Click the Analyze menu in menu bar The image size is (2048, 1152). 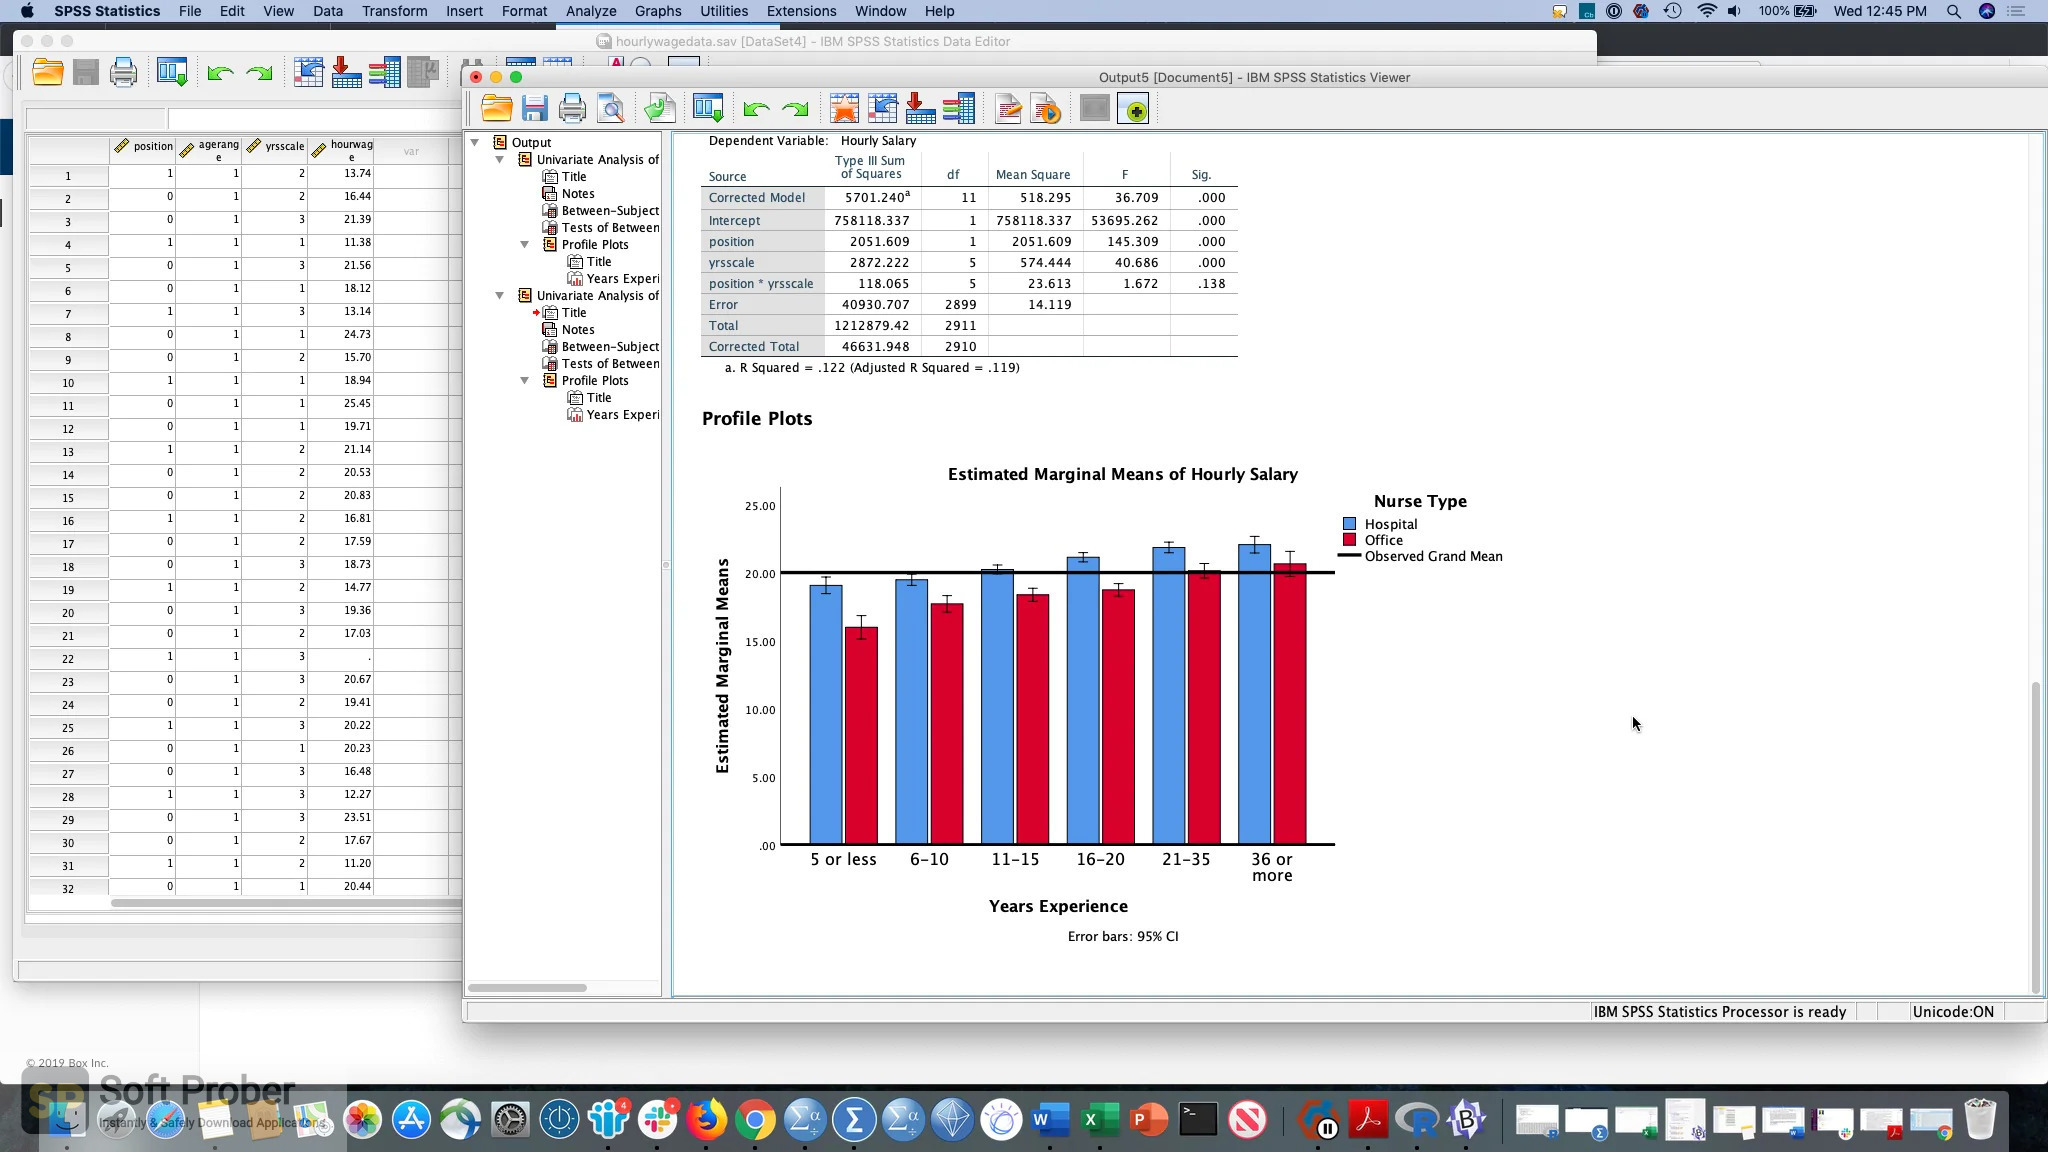pyautogui.click(x=589, y=11)
